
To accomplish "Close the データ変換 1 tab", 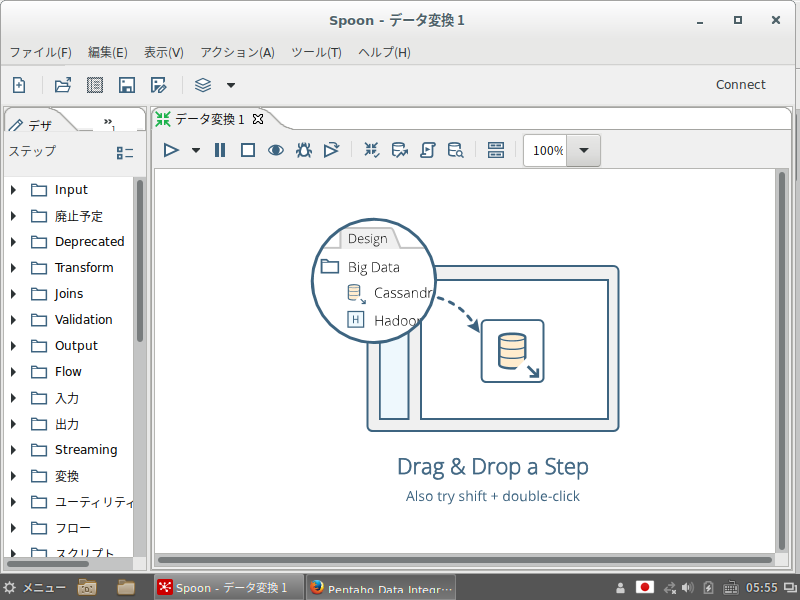I will (258, 118).
